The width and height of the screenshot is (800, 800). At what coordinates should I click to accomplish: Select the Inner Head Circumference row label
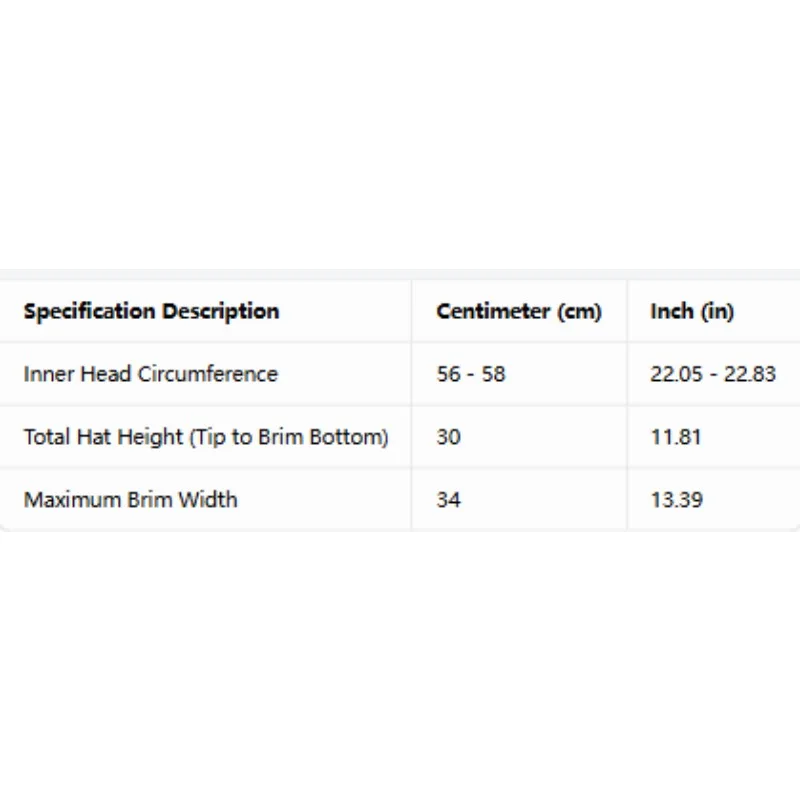coord(151,373)
